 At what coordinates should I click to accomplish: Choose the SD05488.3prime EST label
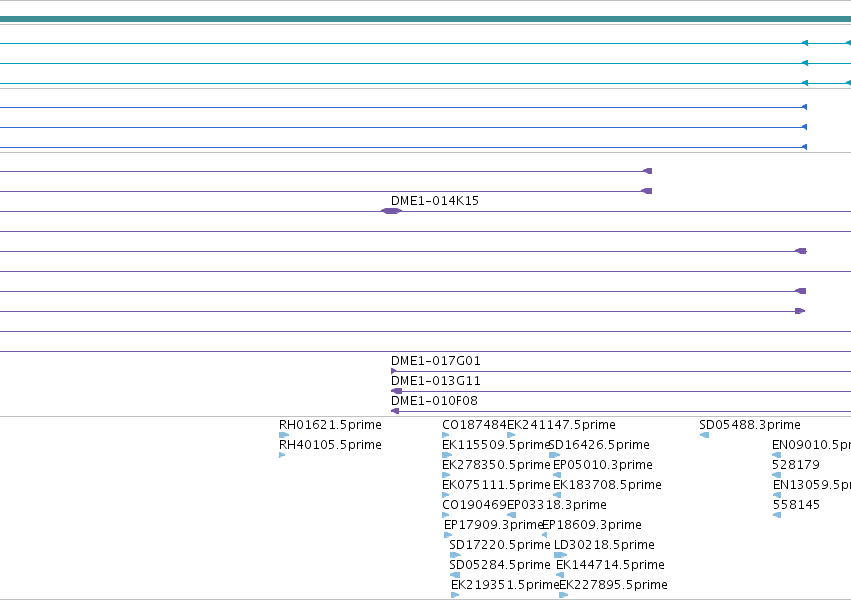tap(750, 425)
